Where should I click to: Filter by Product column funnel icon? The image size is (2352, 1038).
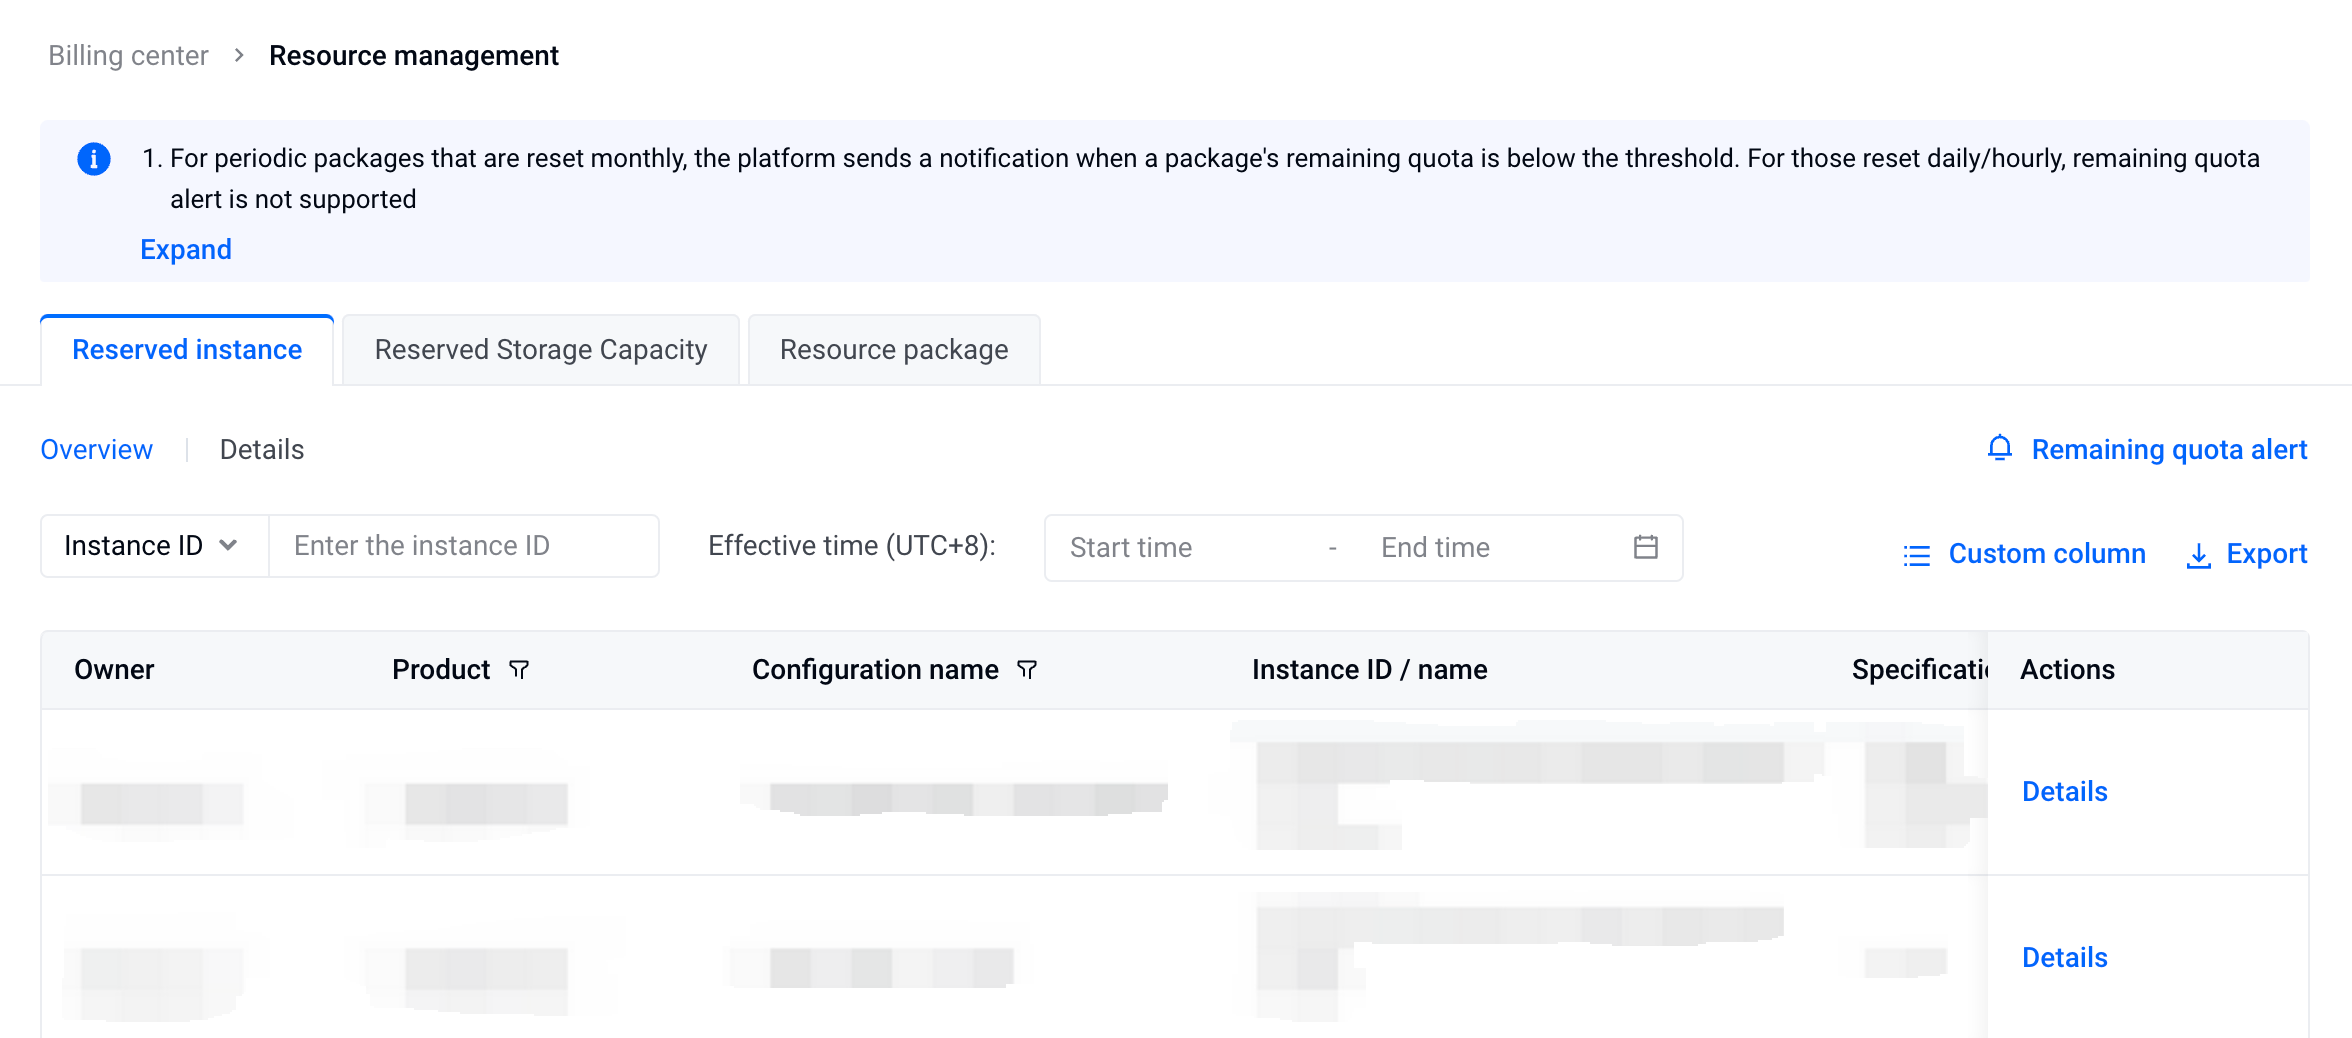[x=518, y=670]
